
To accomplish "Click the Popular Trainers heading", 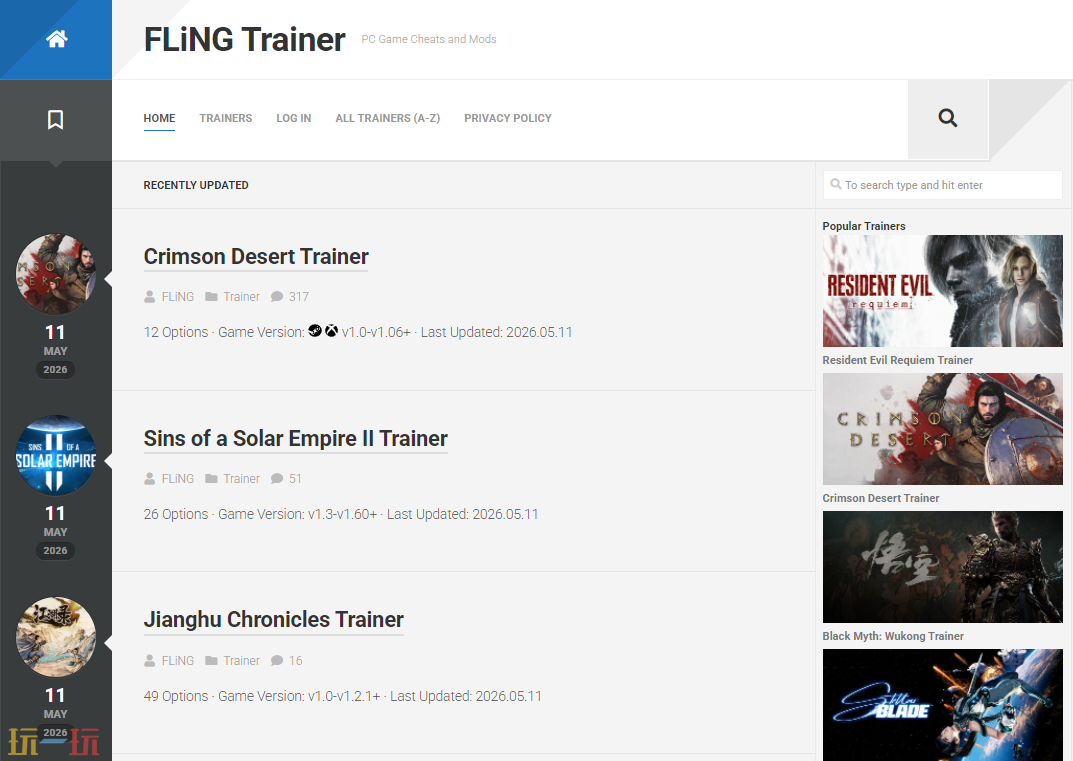I will point(864,226).
